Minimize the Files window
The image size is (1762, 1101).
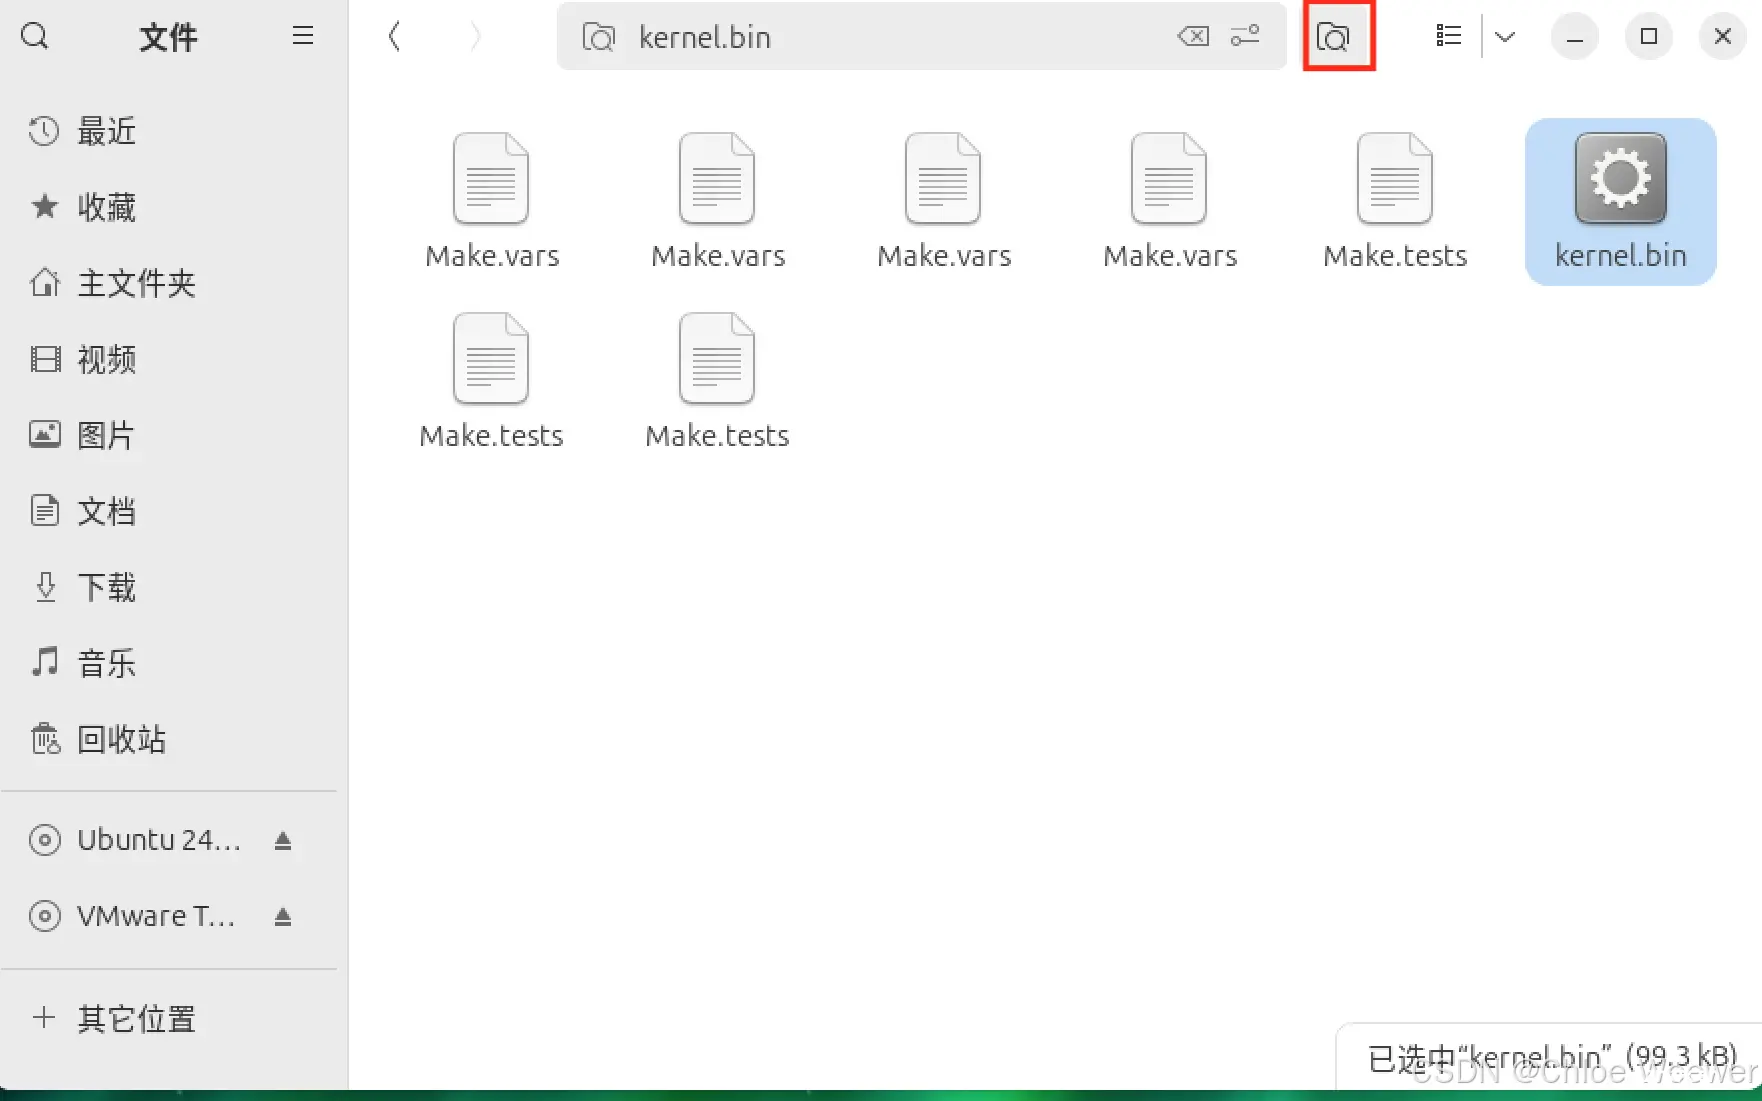pos(1575,37)
